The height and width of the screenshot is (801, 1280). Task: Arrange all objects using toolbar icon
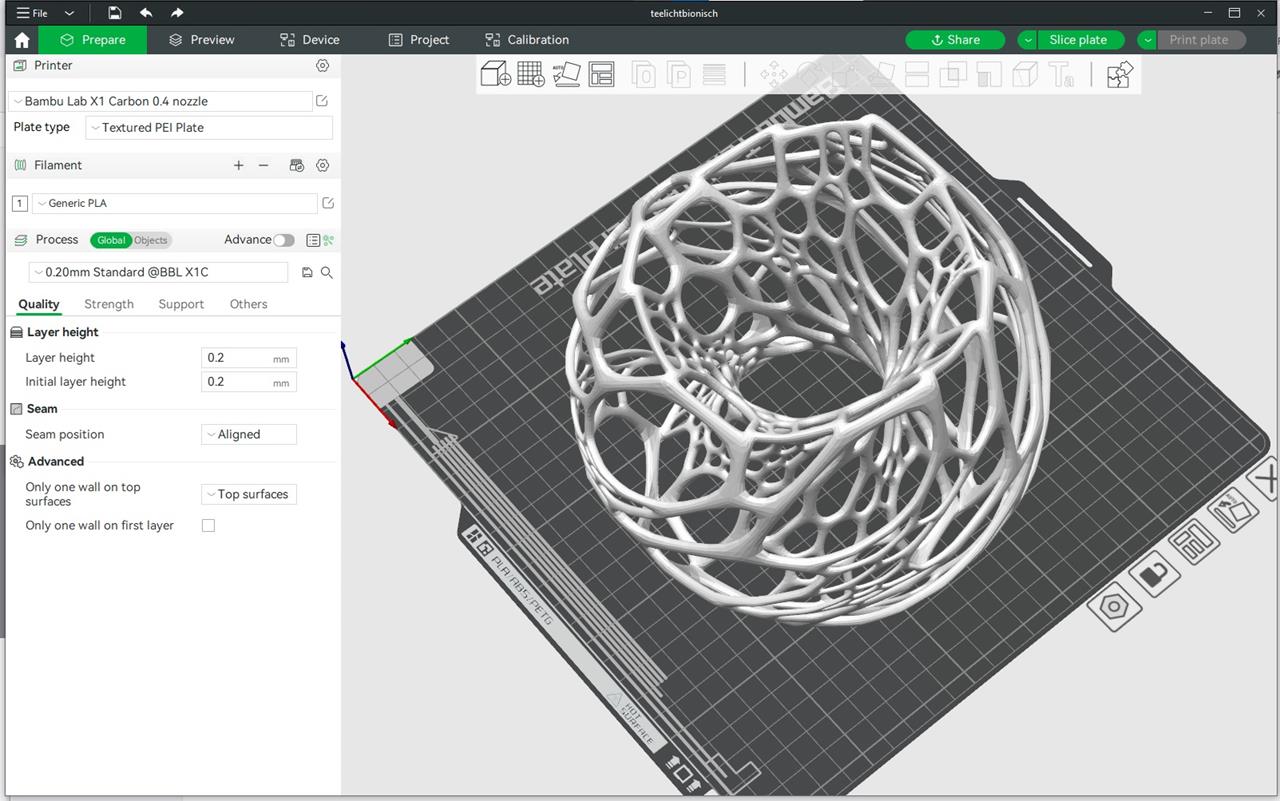(x=601, y=74)
